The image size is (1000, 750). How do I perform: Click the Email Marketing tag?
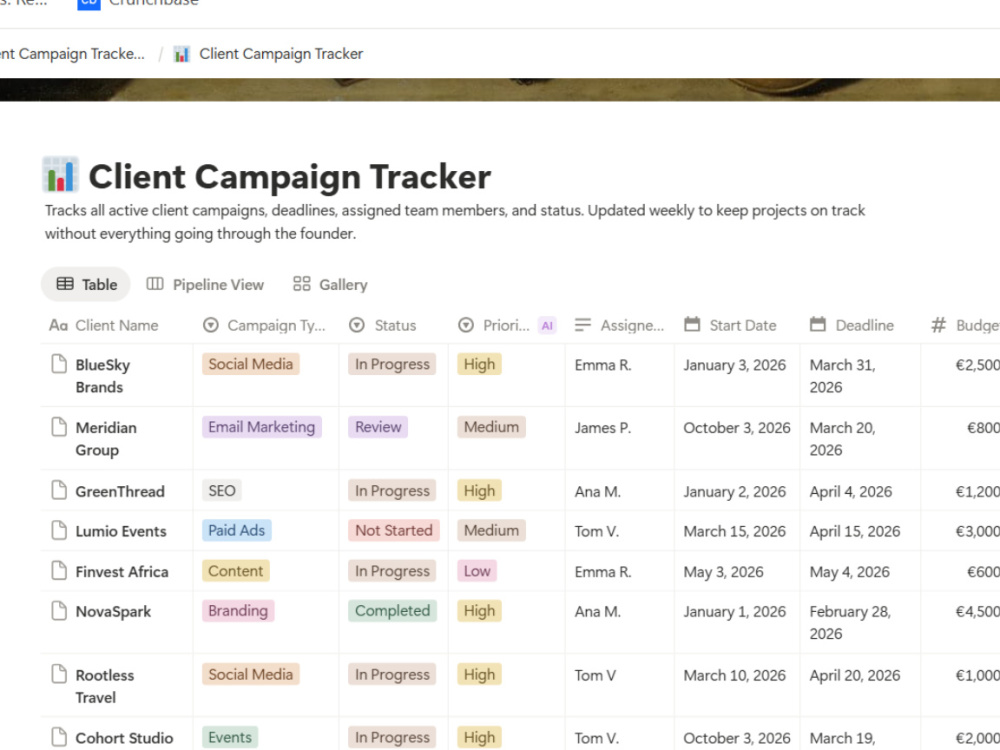point(261,427)
